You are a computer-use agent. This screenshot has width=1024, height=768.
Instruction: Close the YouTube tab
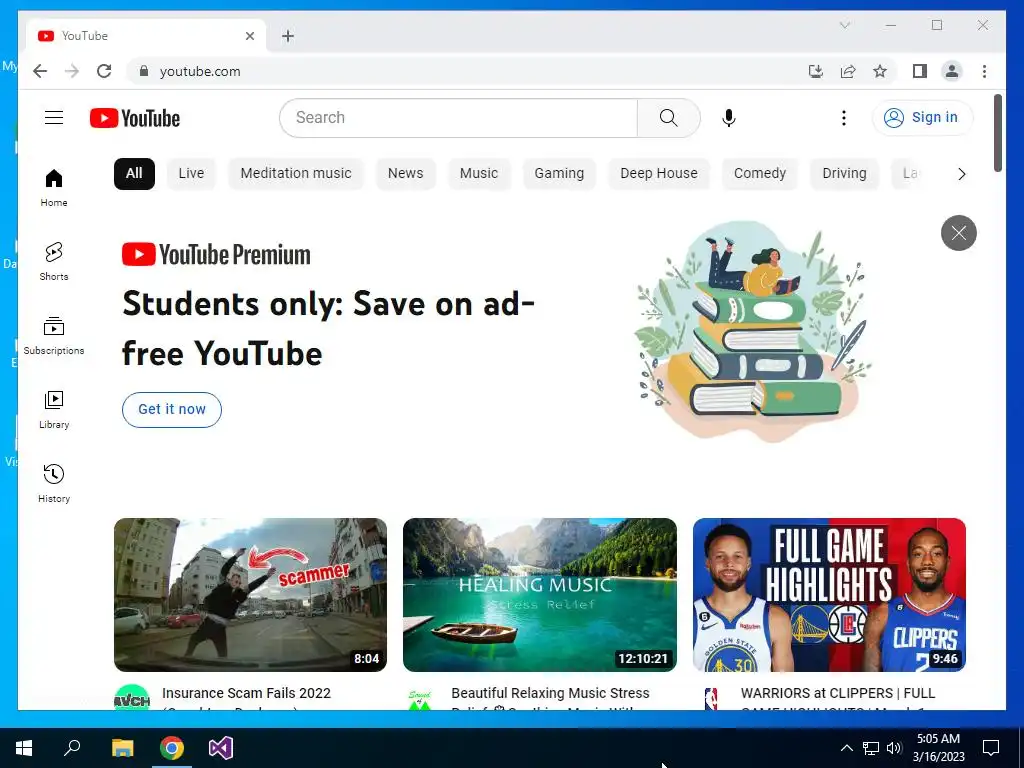click(x=249, y=36)
